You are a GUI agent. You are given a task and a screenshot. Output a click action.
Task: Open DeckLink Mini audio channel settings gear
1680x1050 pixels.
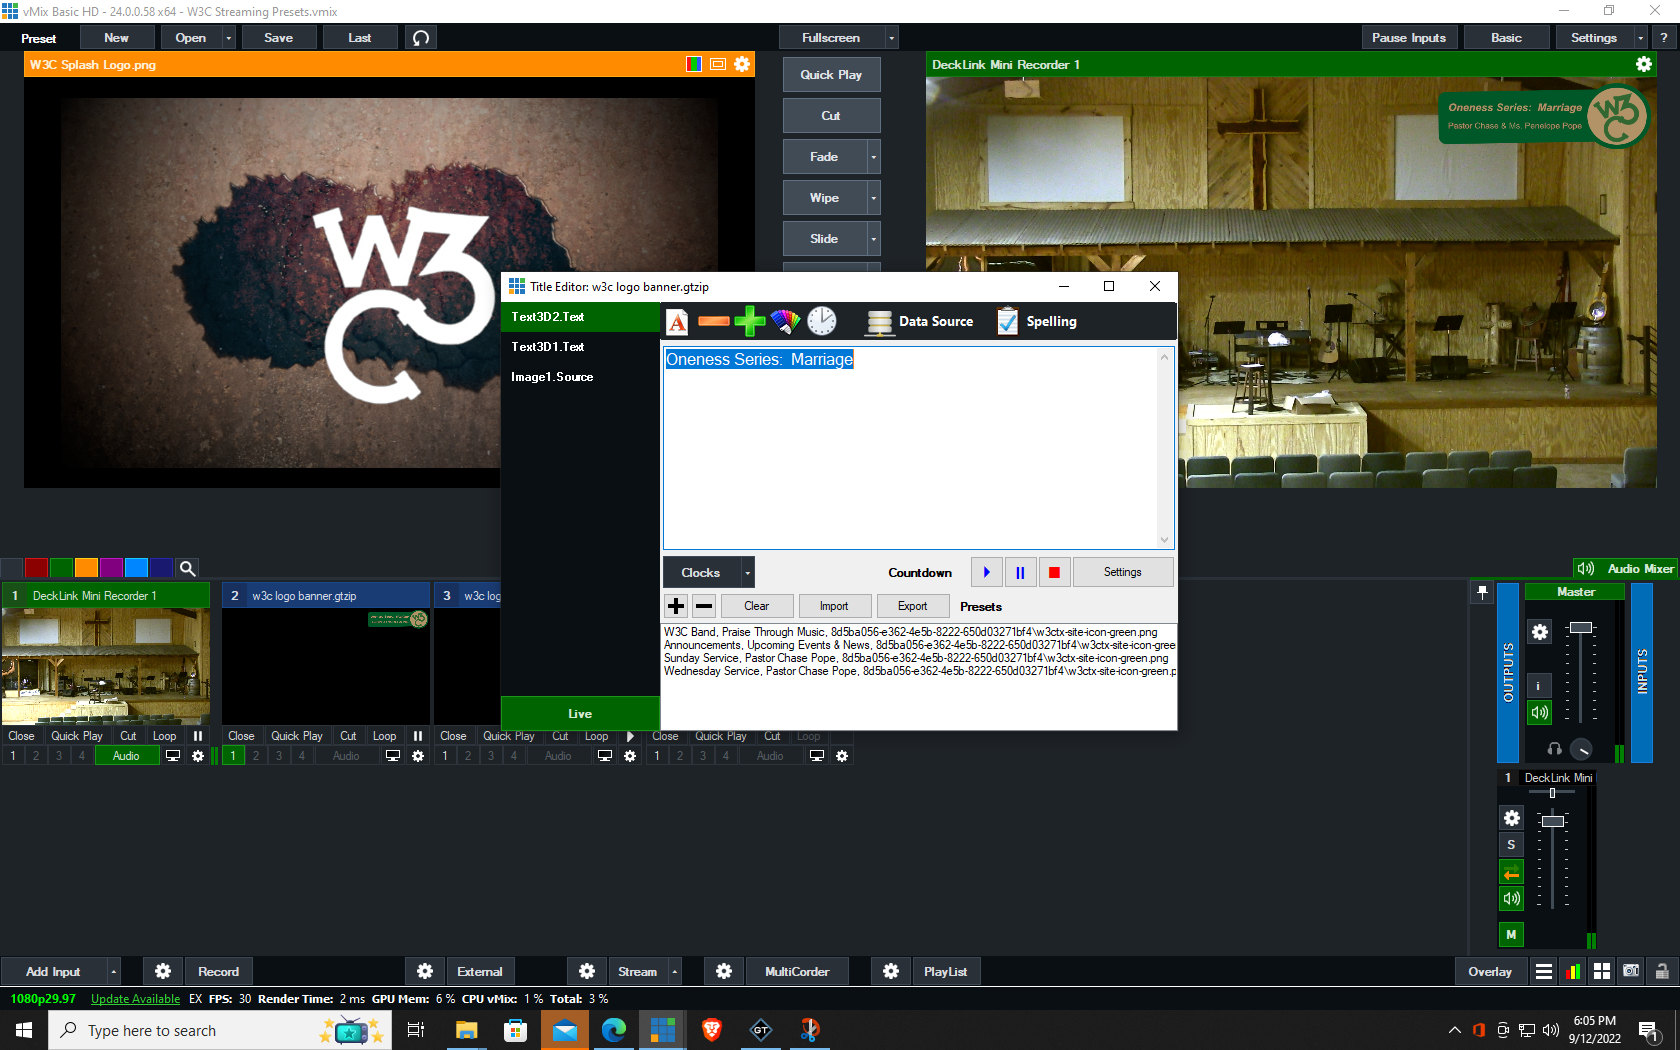(x=1511, y=818)
